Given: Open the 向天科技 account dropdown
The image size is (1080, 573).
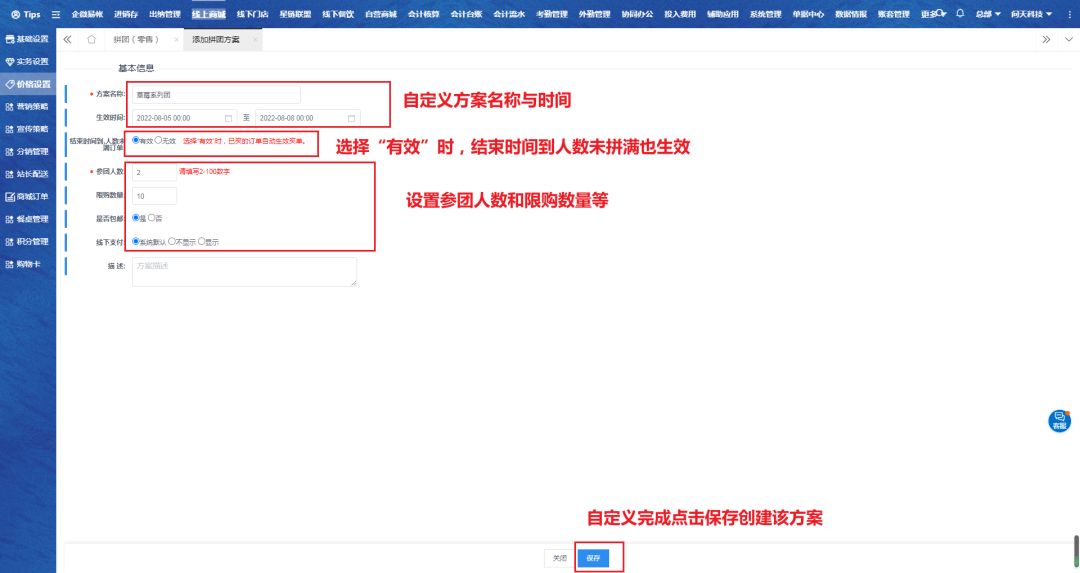Looking at the screenshot, I should tap(1030, 14).
